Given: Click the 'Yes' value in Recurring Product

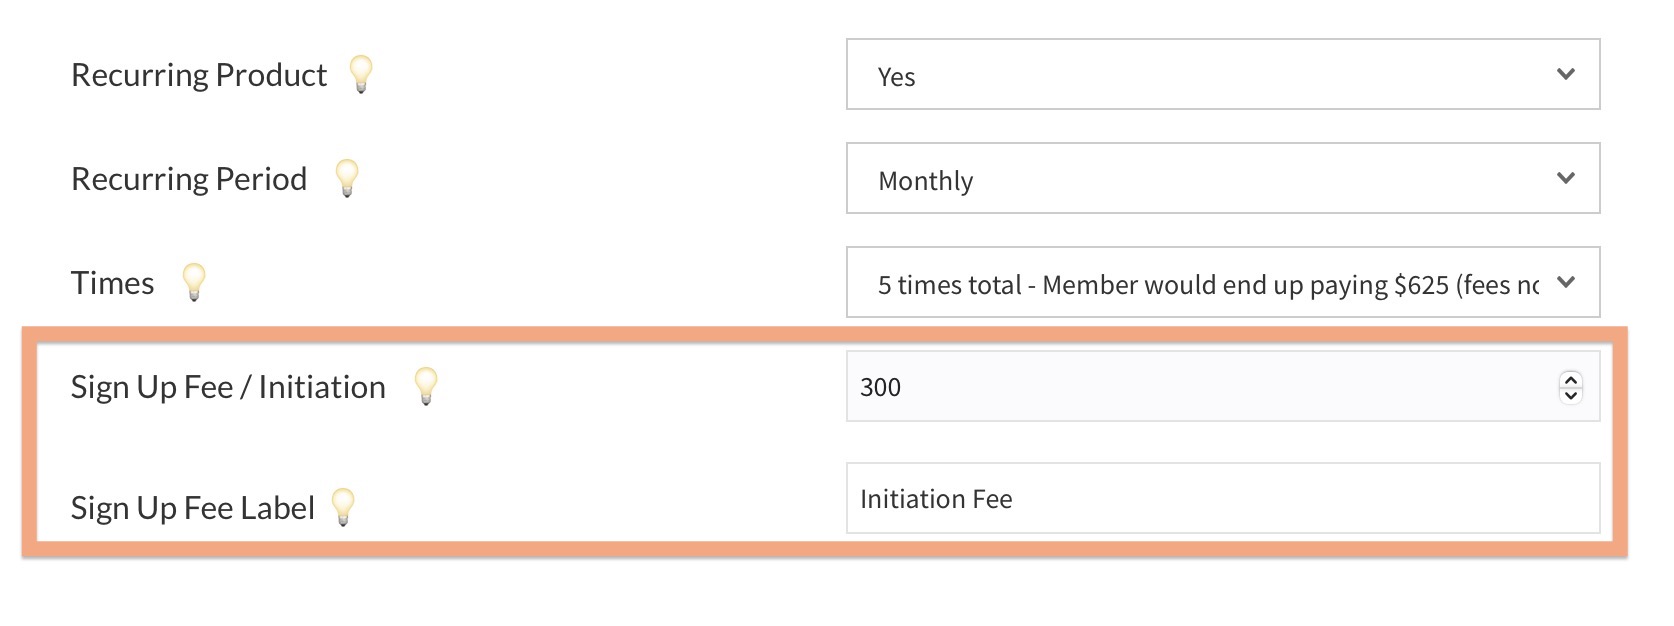Looking at the screenshot, I should 897,77.
